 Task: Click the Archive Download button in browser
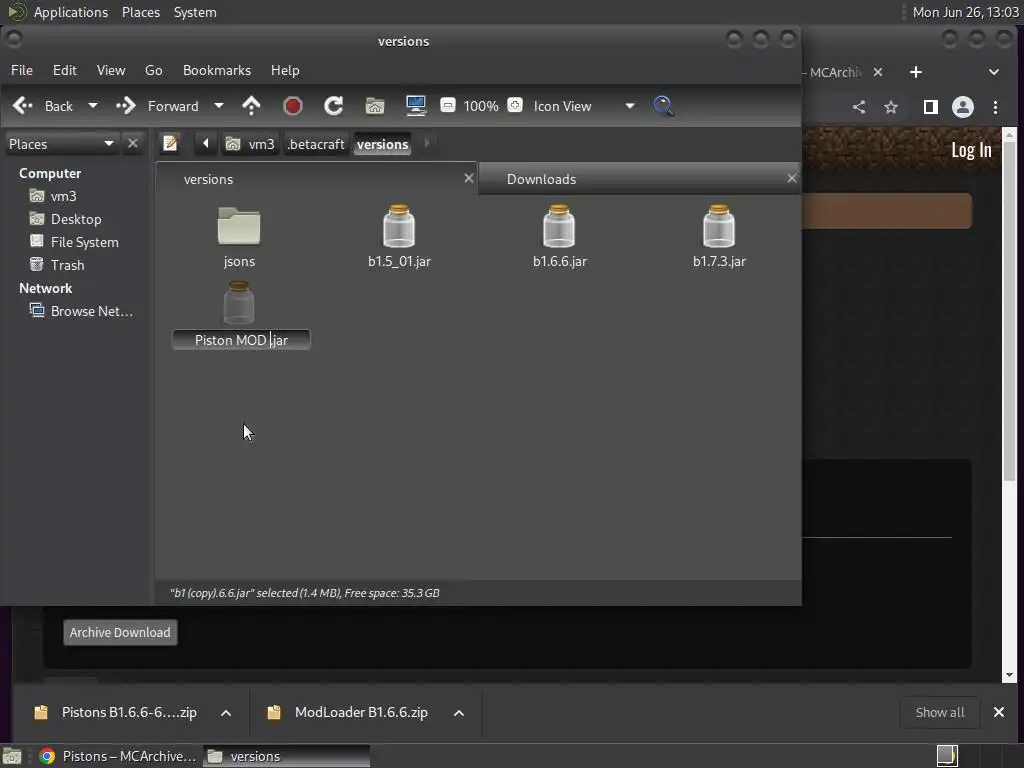120,632
